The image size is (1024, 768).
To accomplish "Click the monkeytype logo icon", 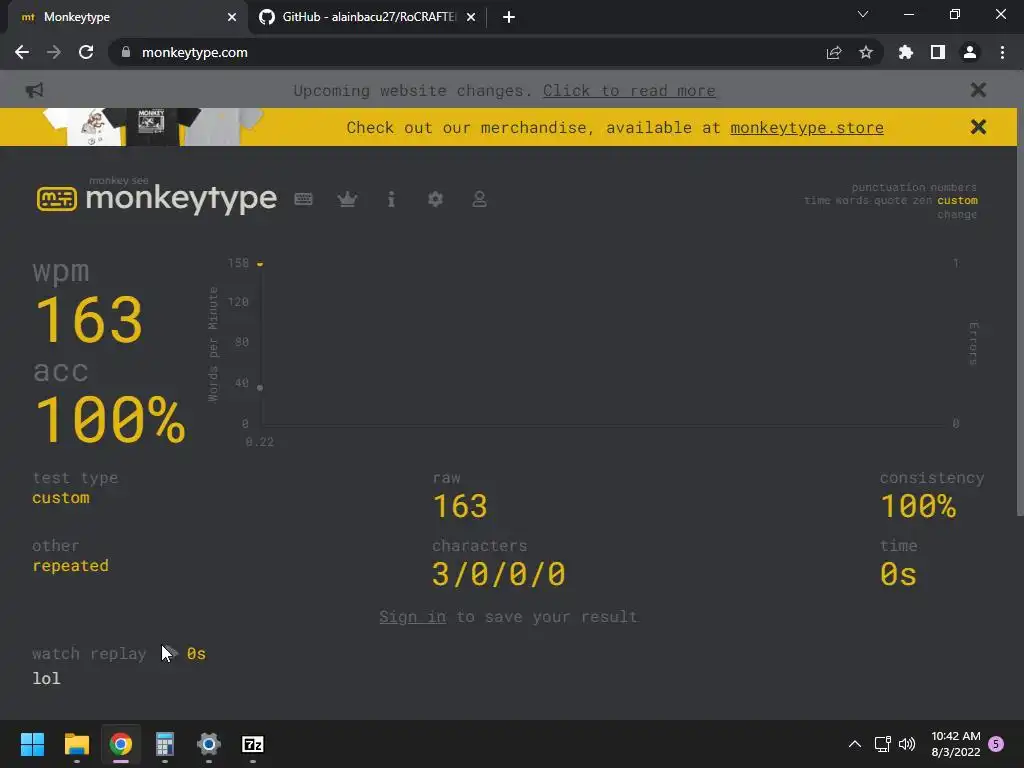I will [x=57, y=199].
